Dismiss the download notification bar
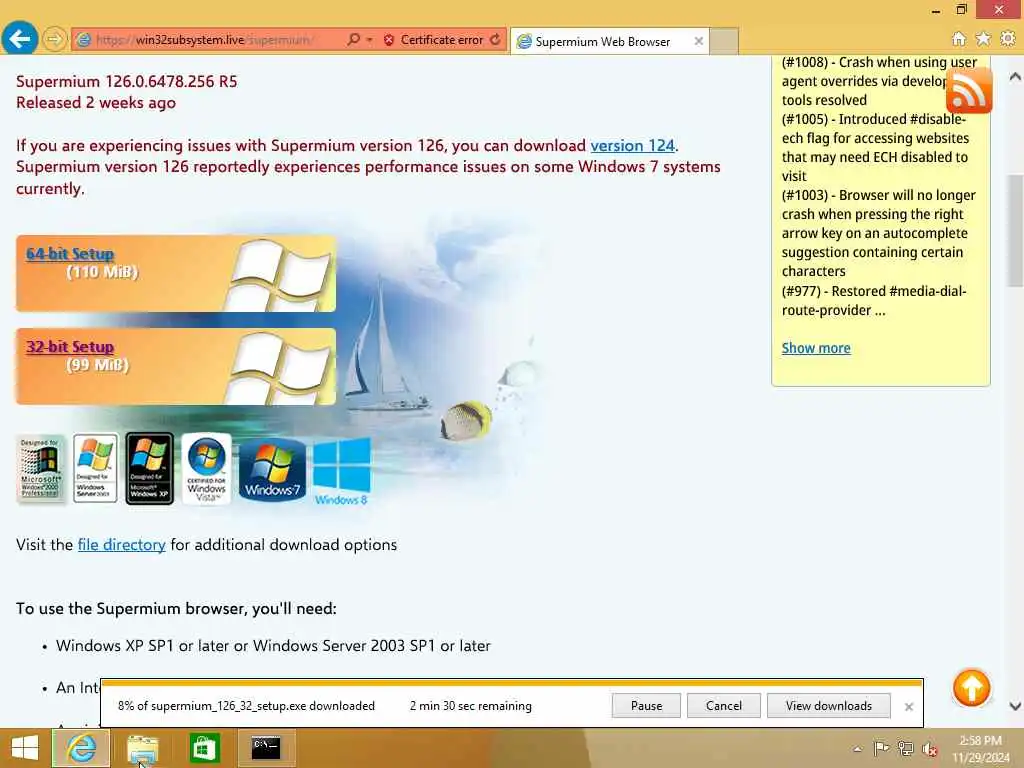This screenshot has width=1024, height=768. point(908,707)
